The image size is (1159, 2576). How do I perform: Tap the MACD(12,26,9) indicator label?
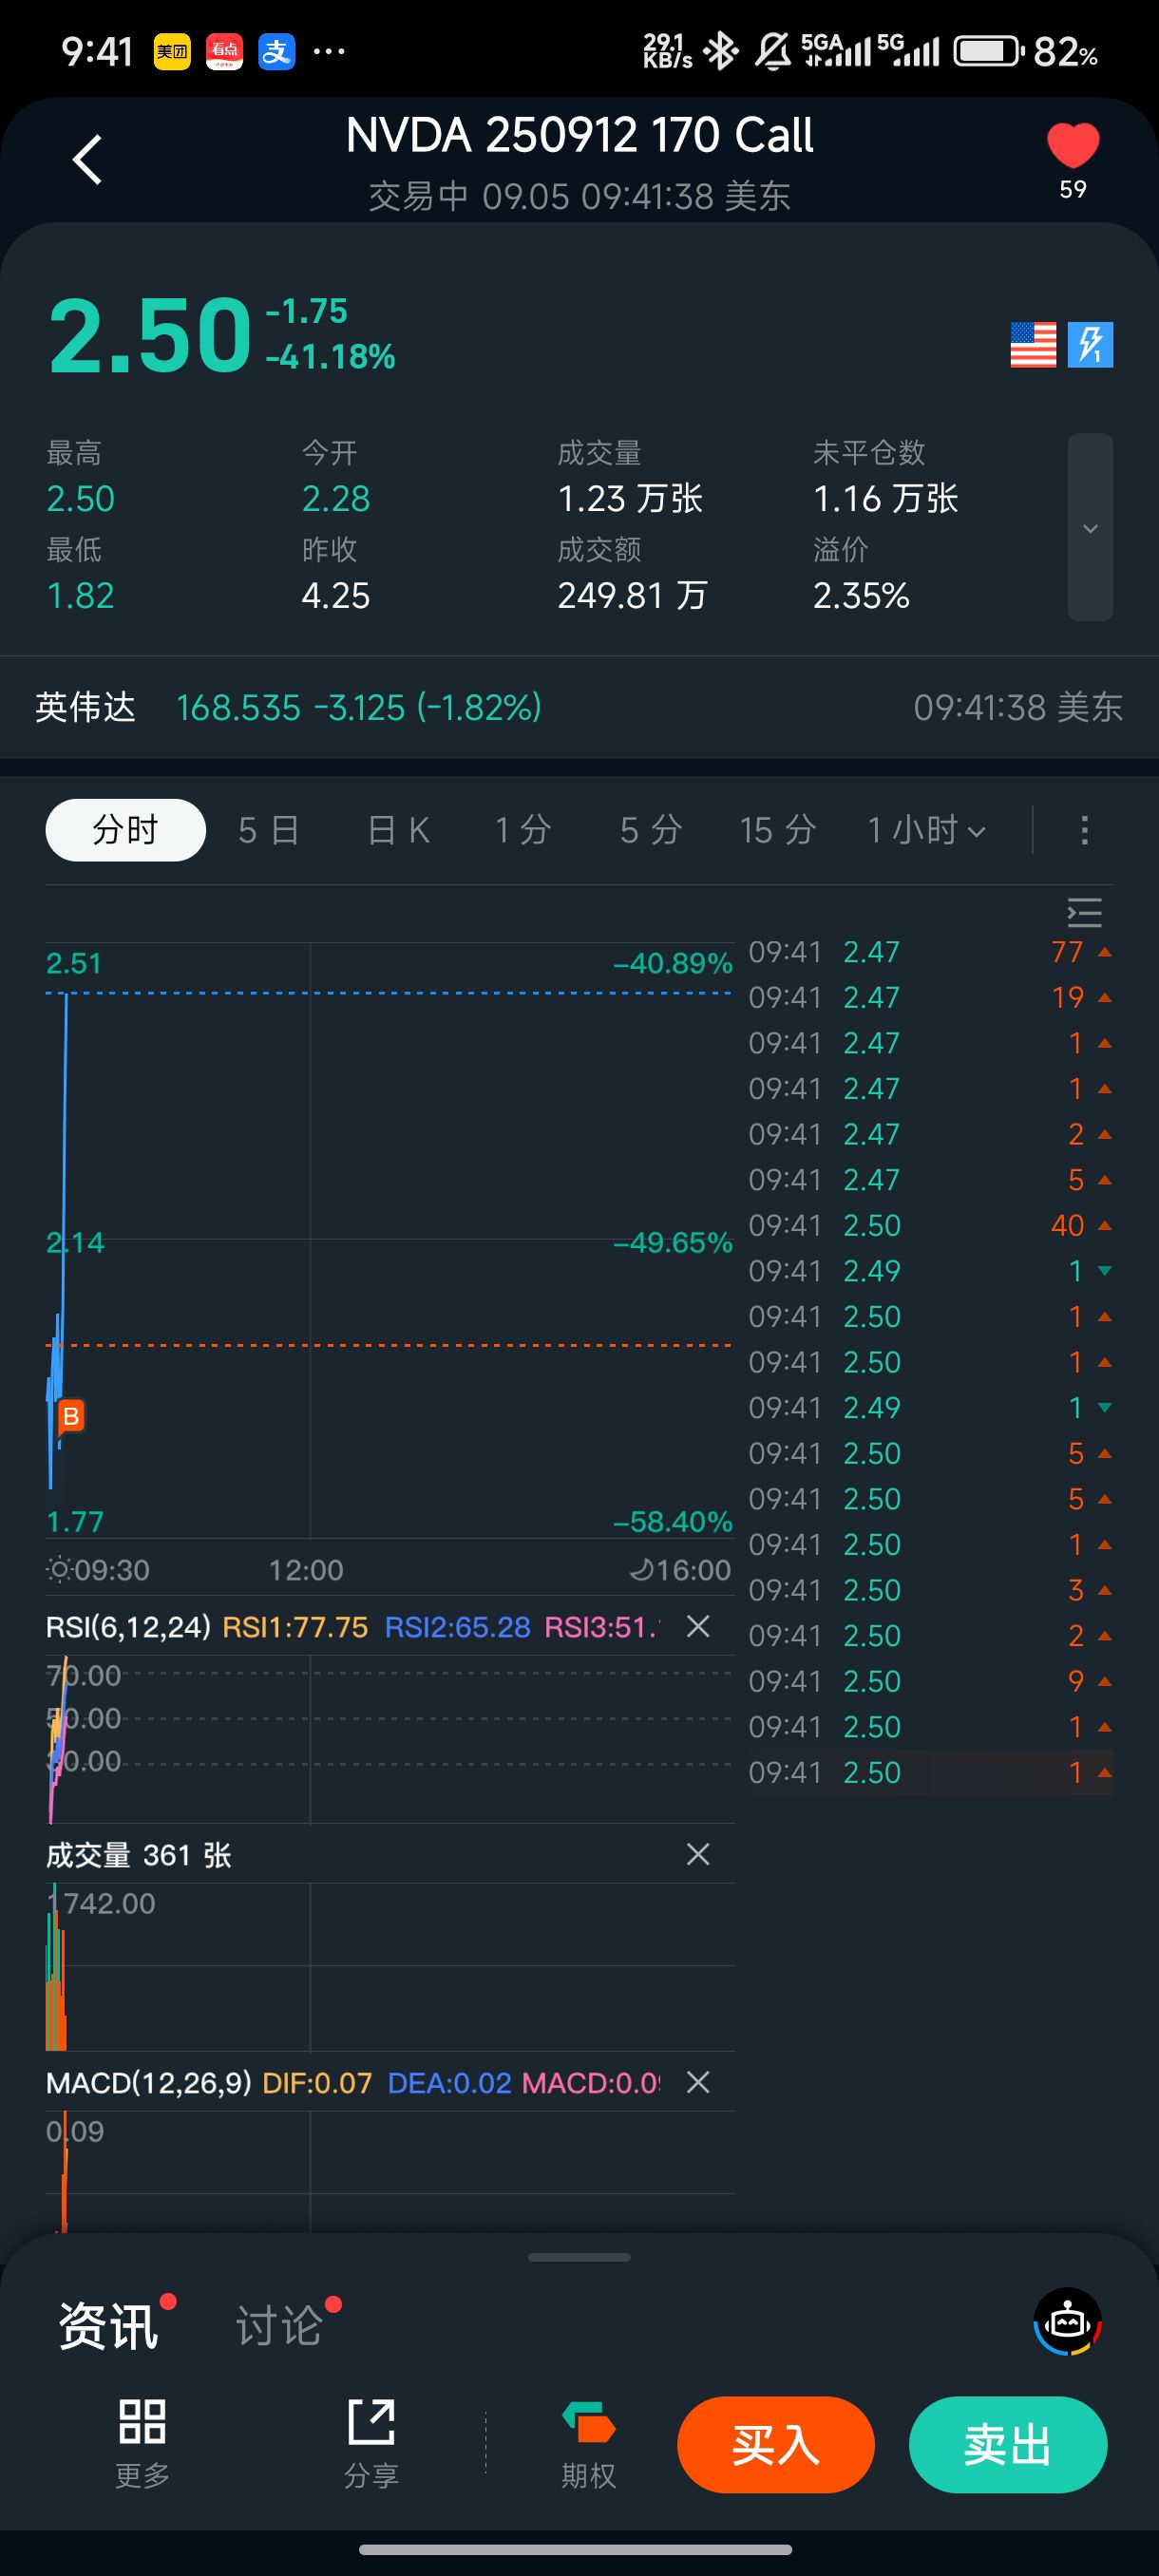(148, 2083)
